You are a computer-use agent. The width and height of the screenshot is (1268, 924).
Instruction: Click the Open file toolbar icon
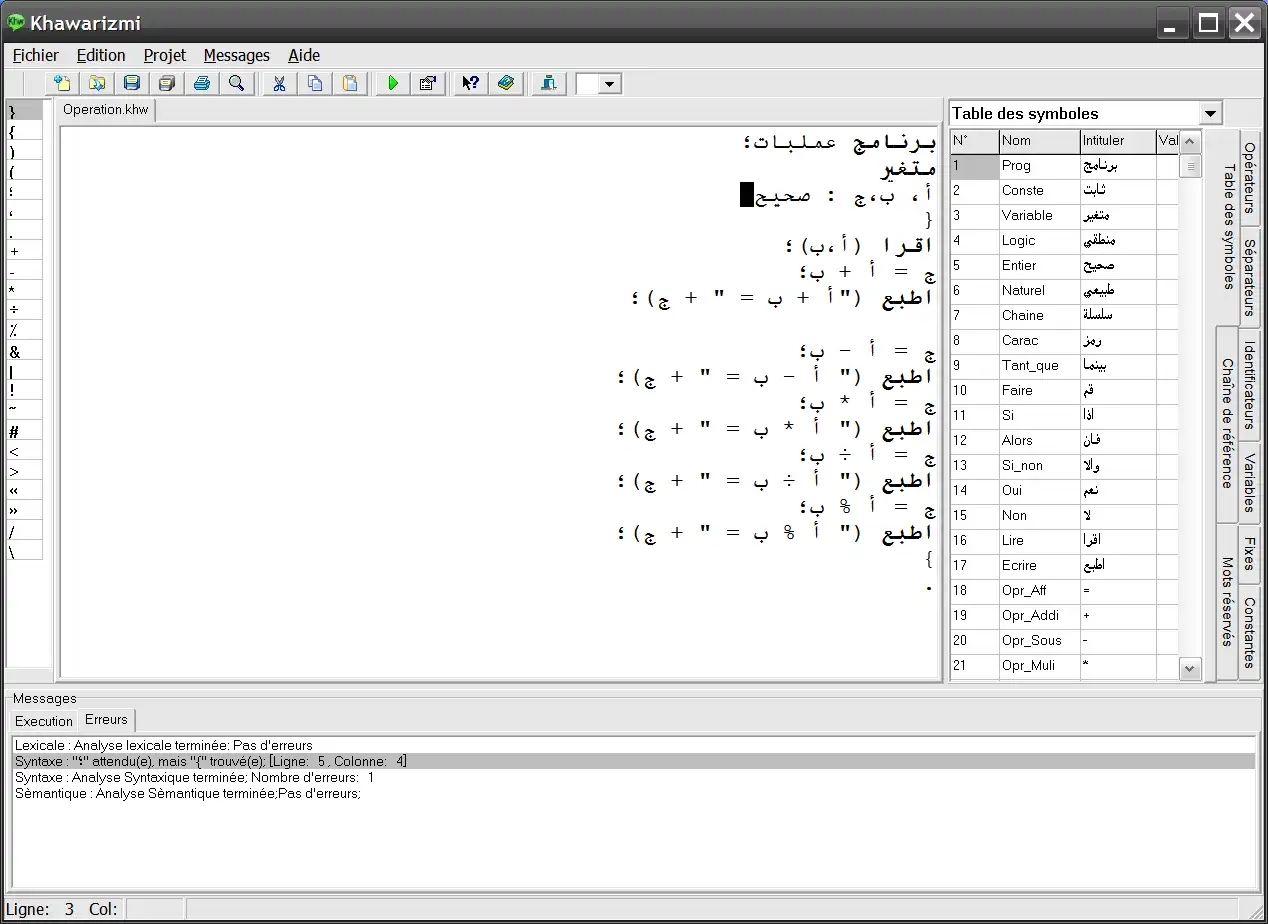[97, 84]
